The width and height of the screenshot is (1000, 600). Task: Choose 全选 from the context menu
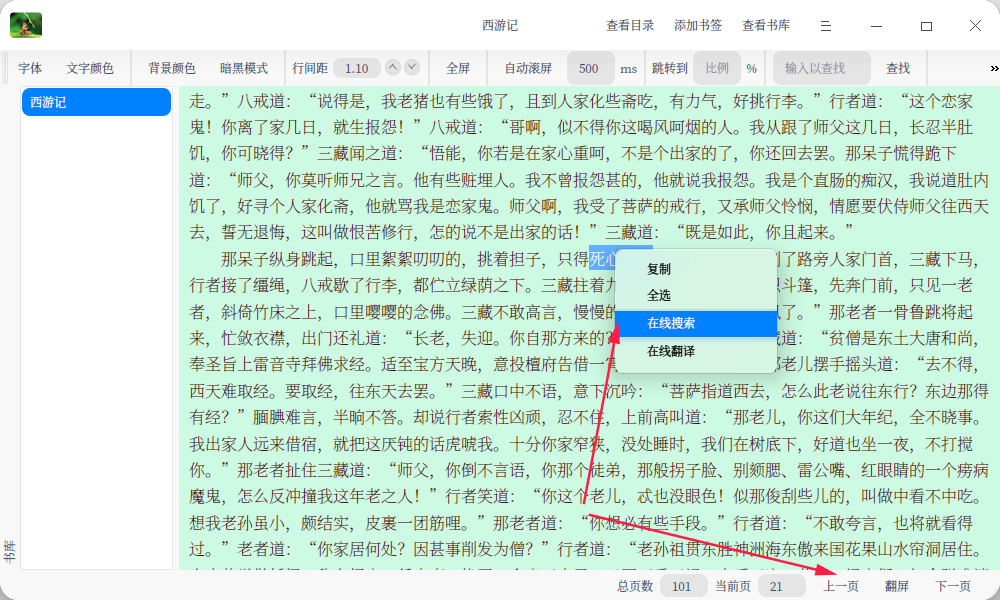click(x=696, y=295)
